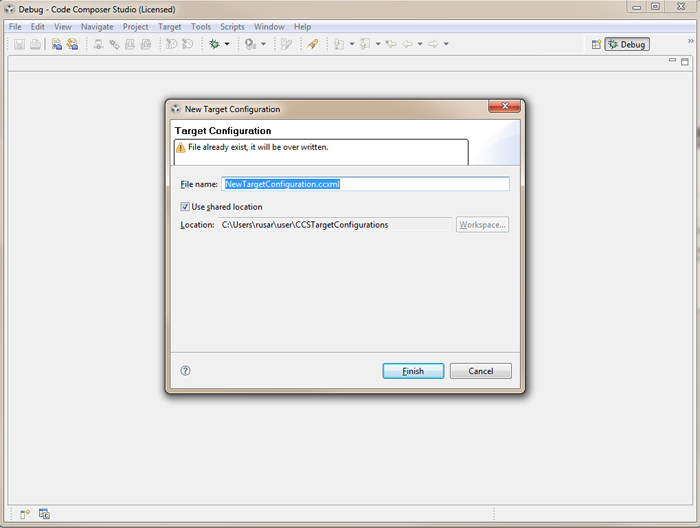Image resolution: width=700 pixels, height=528 pixels.
Task: Open the Debug launch dropdown arrow
Action: click(x=227, y=44)
